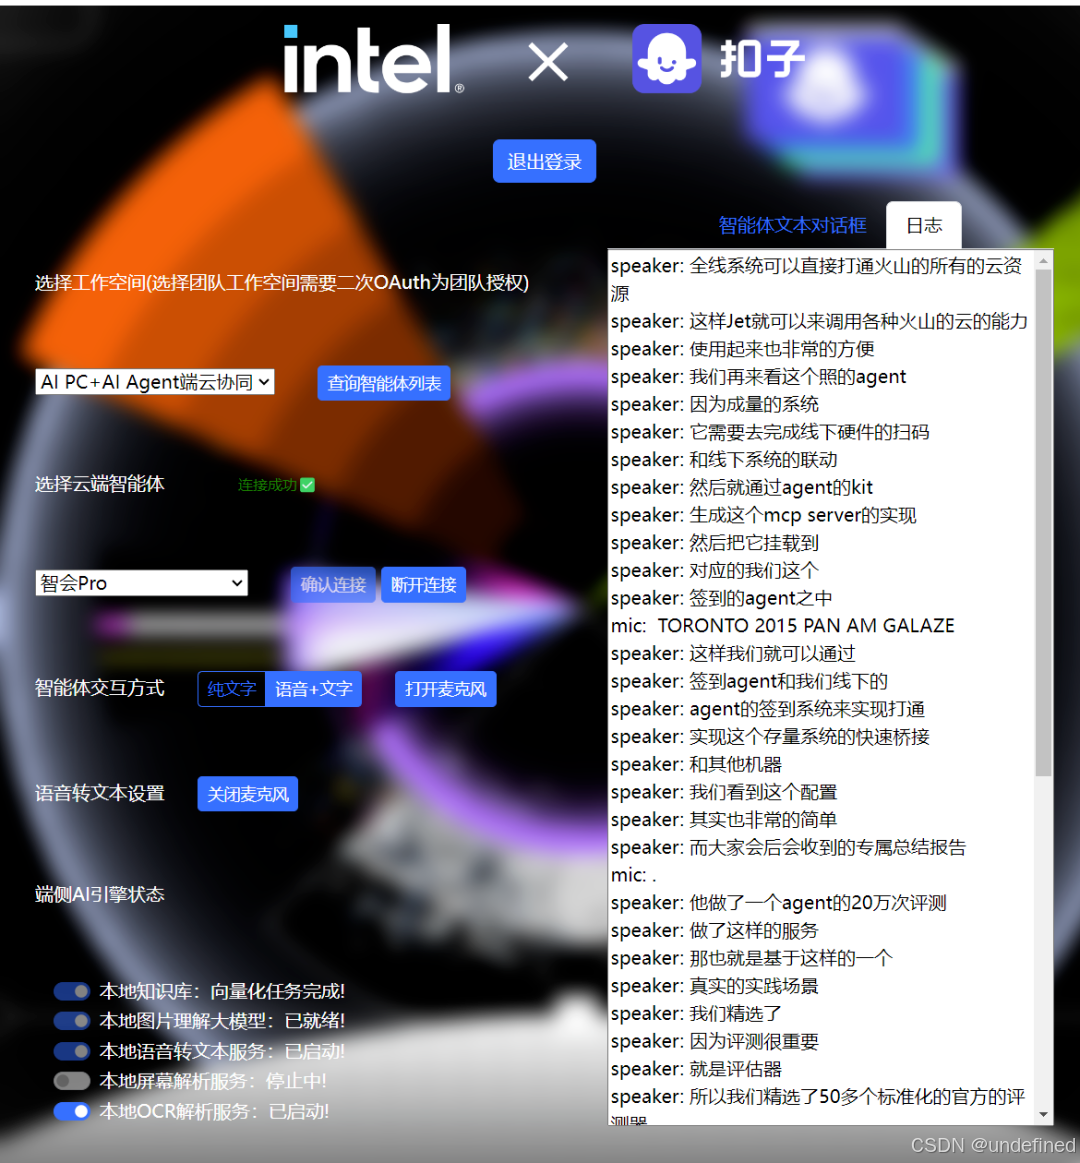Click log line '然后就通过agent的kit'
The width and height of the screenshot is (1080, 1163).
pyautogui.click(x=742, y=488)
